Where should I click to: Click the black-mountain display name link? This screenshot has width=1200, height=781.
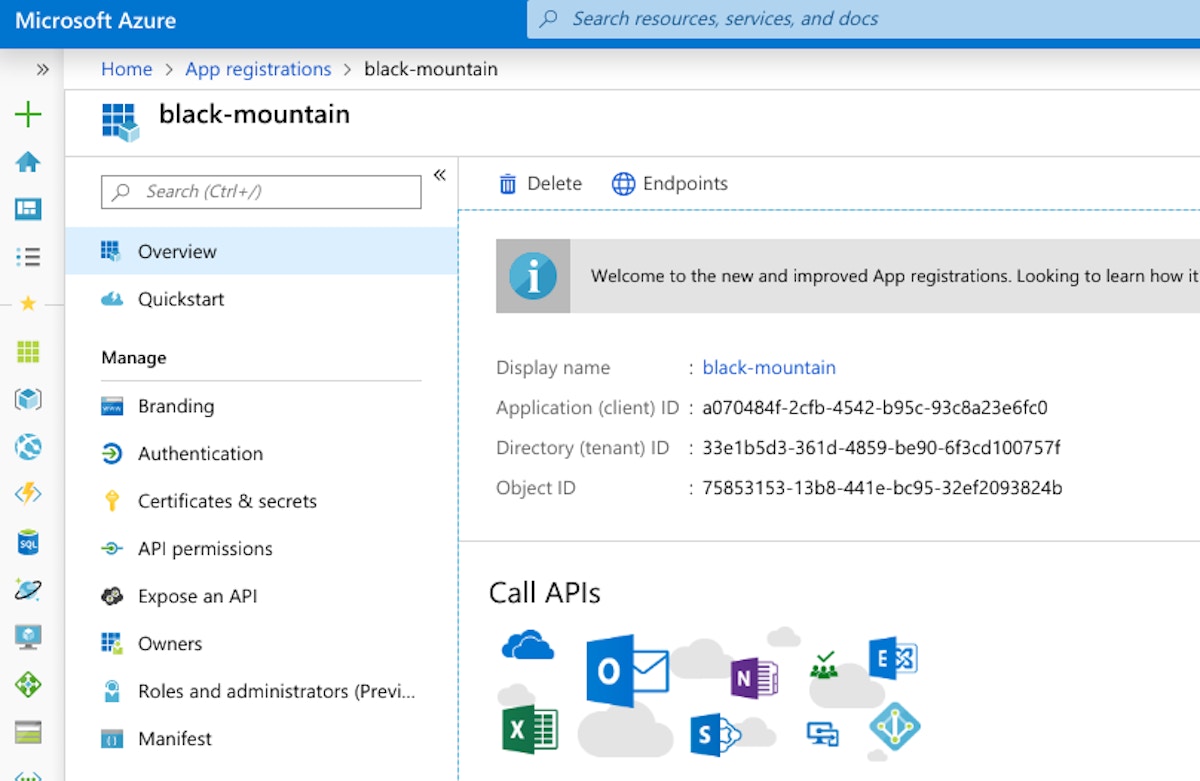[769, 368]
